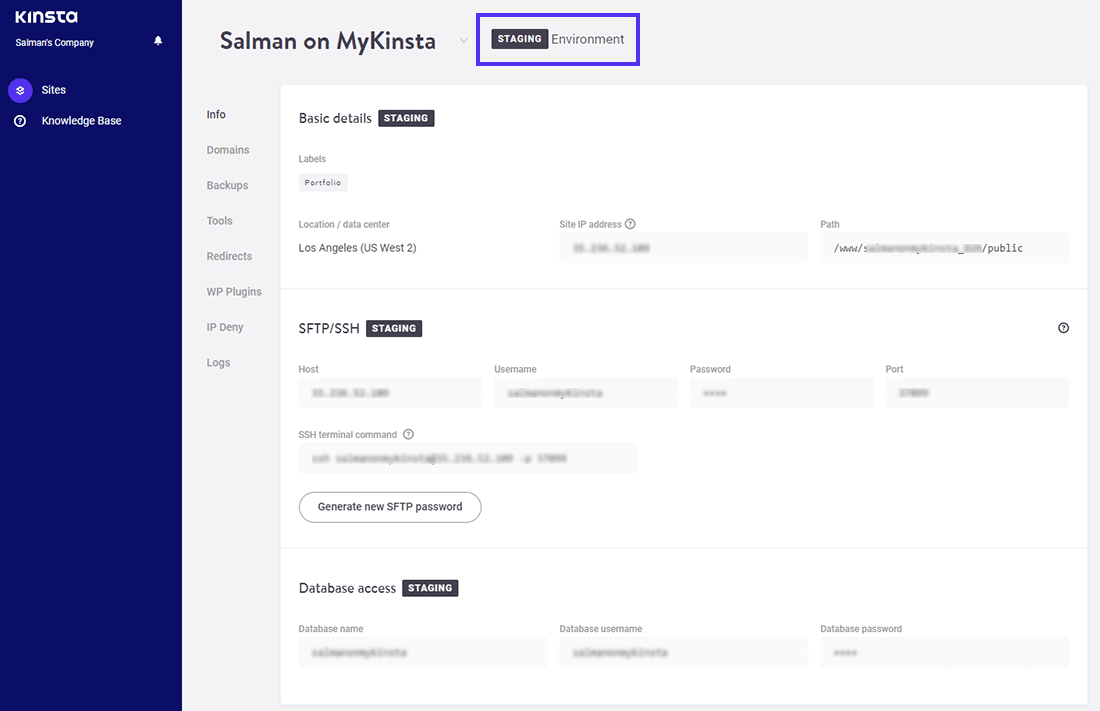Click Generate new SFTP password
The height and width of the screenshot is (711, 1100).
point(390,507)
